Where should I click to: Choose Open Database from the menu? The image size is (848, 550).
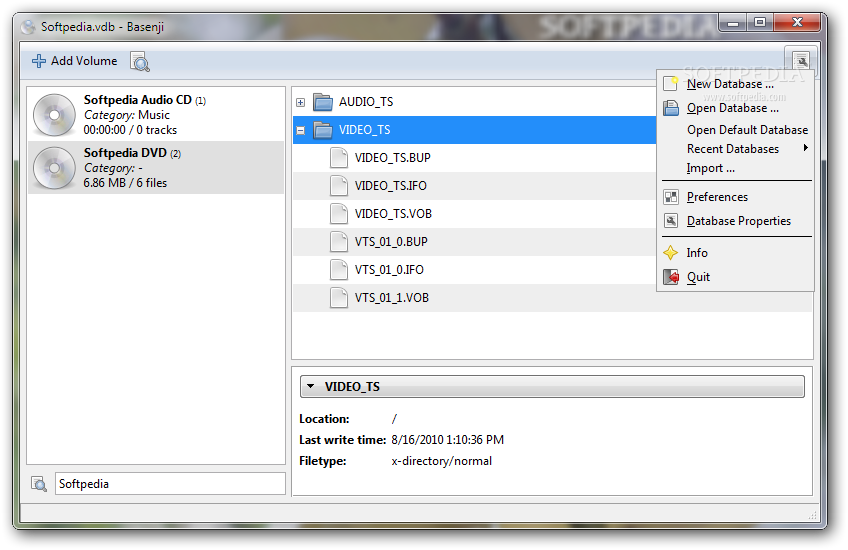click(733, 108)
